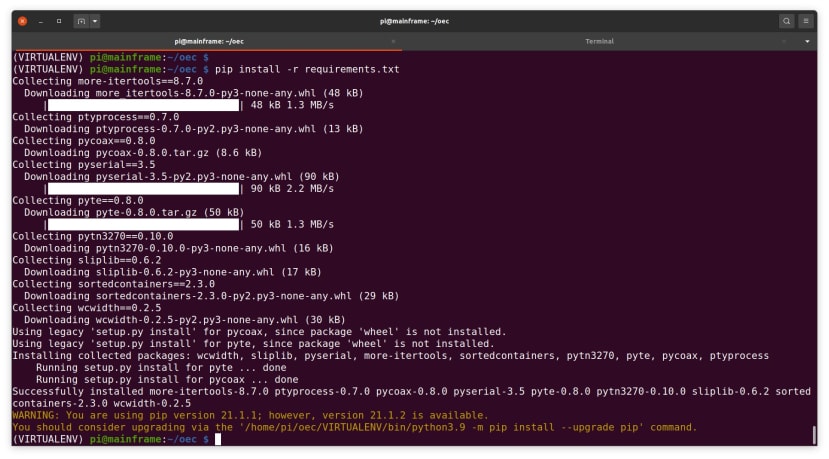Click the '48 kB 1.3 MB/s' download progress bar
This screenshot has height=459, width=829.
point(143,105)
